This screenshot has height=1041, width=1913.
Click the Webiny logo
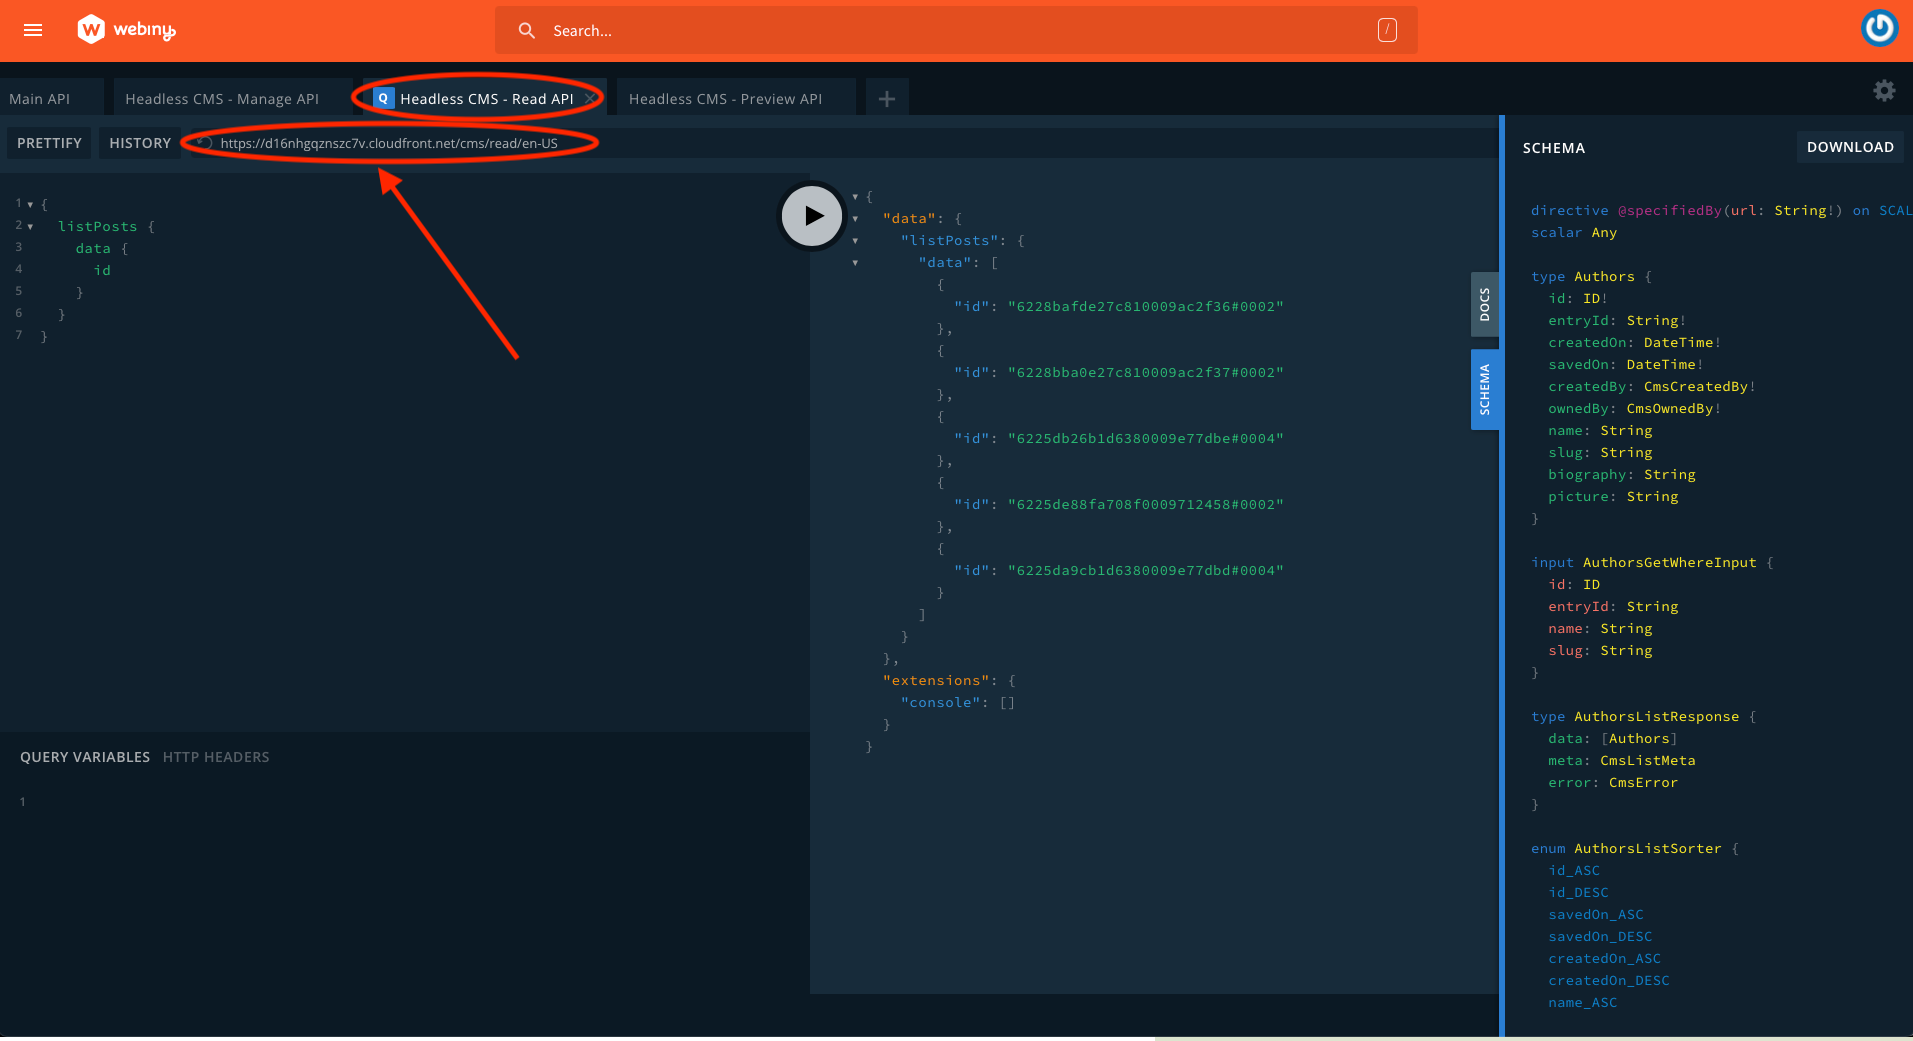(x=125, y=29)
